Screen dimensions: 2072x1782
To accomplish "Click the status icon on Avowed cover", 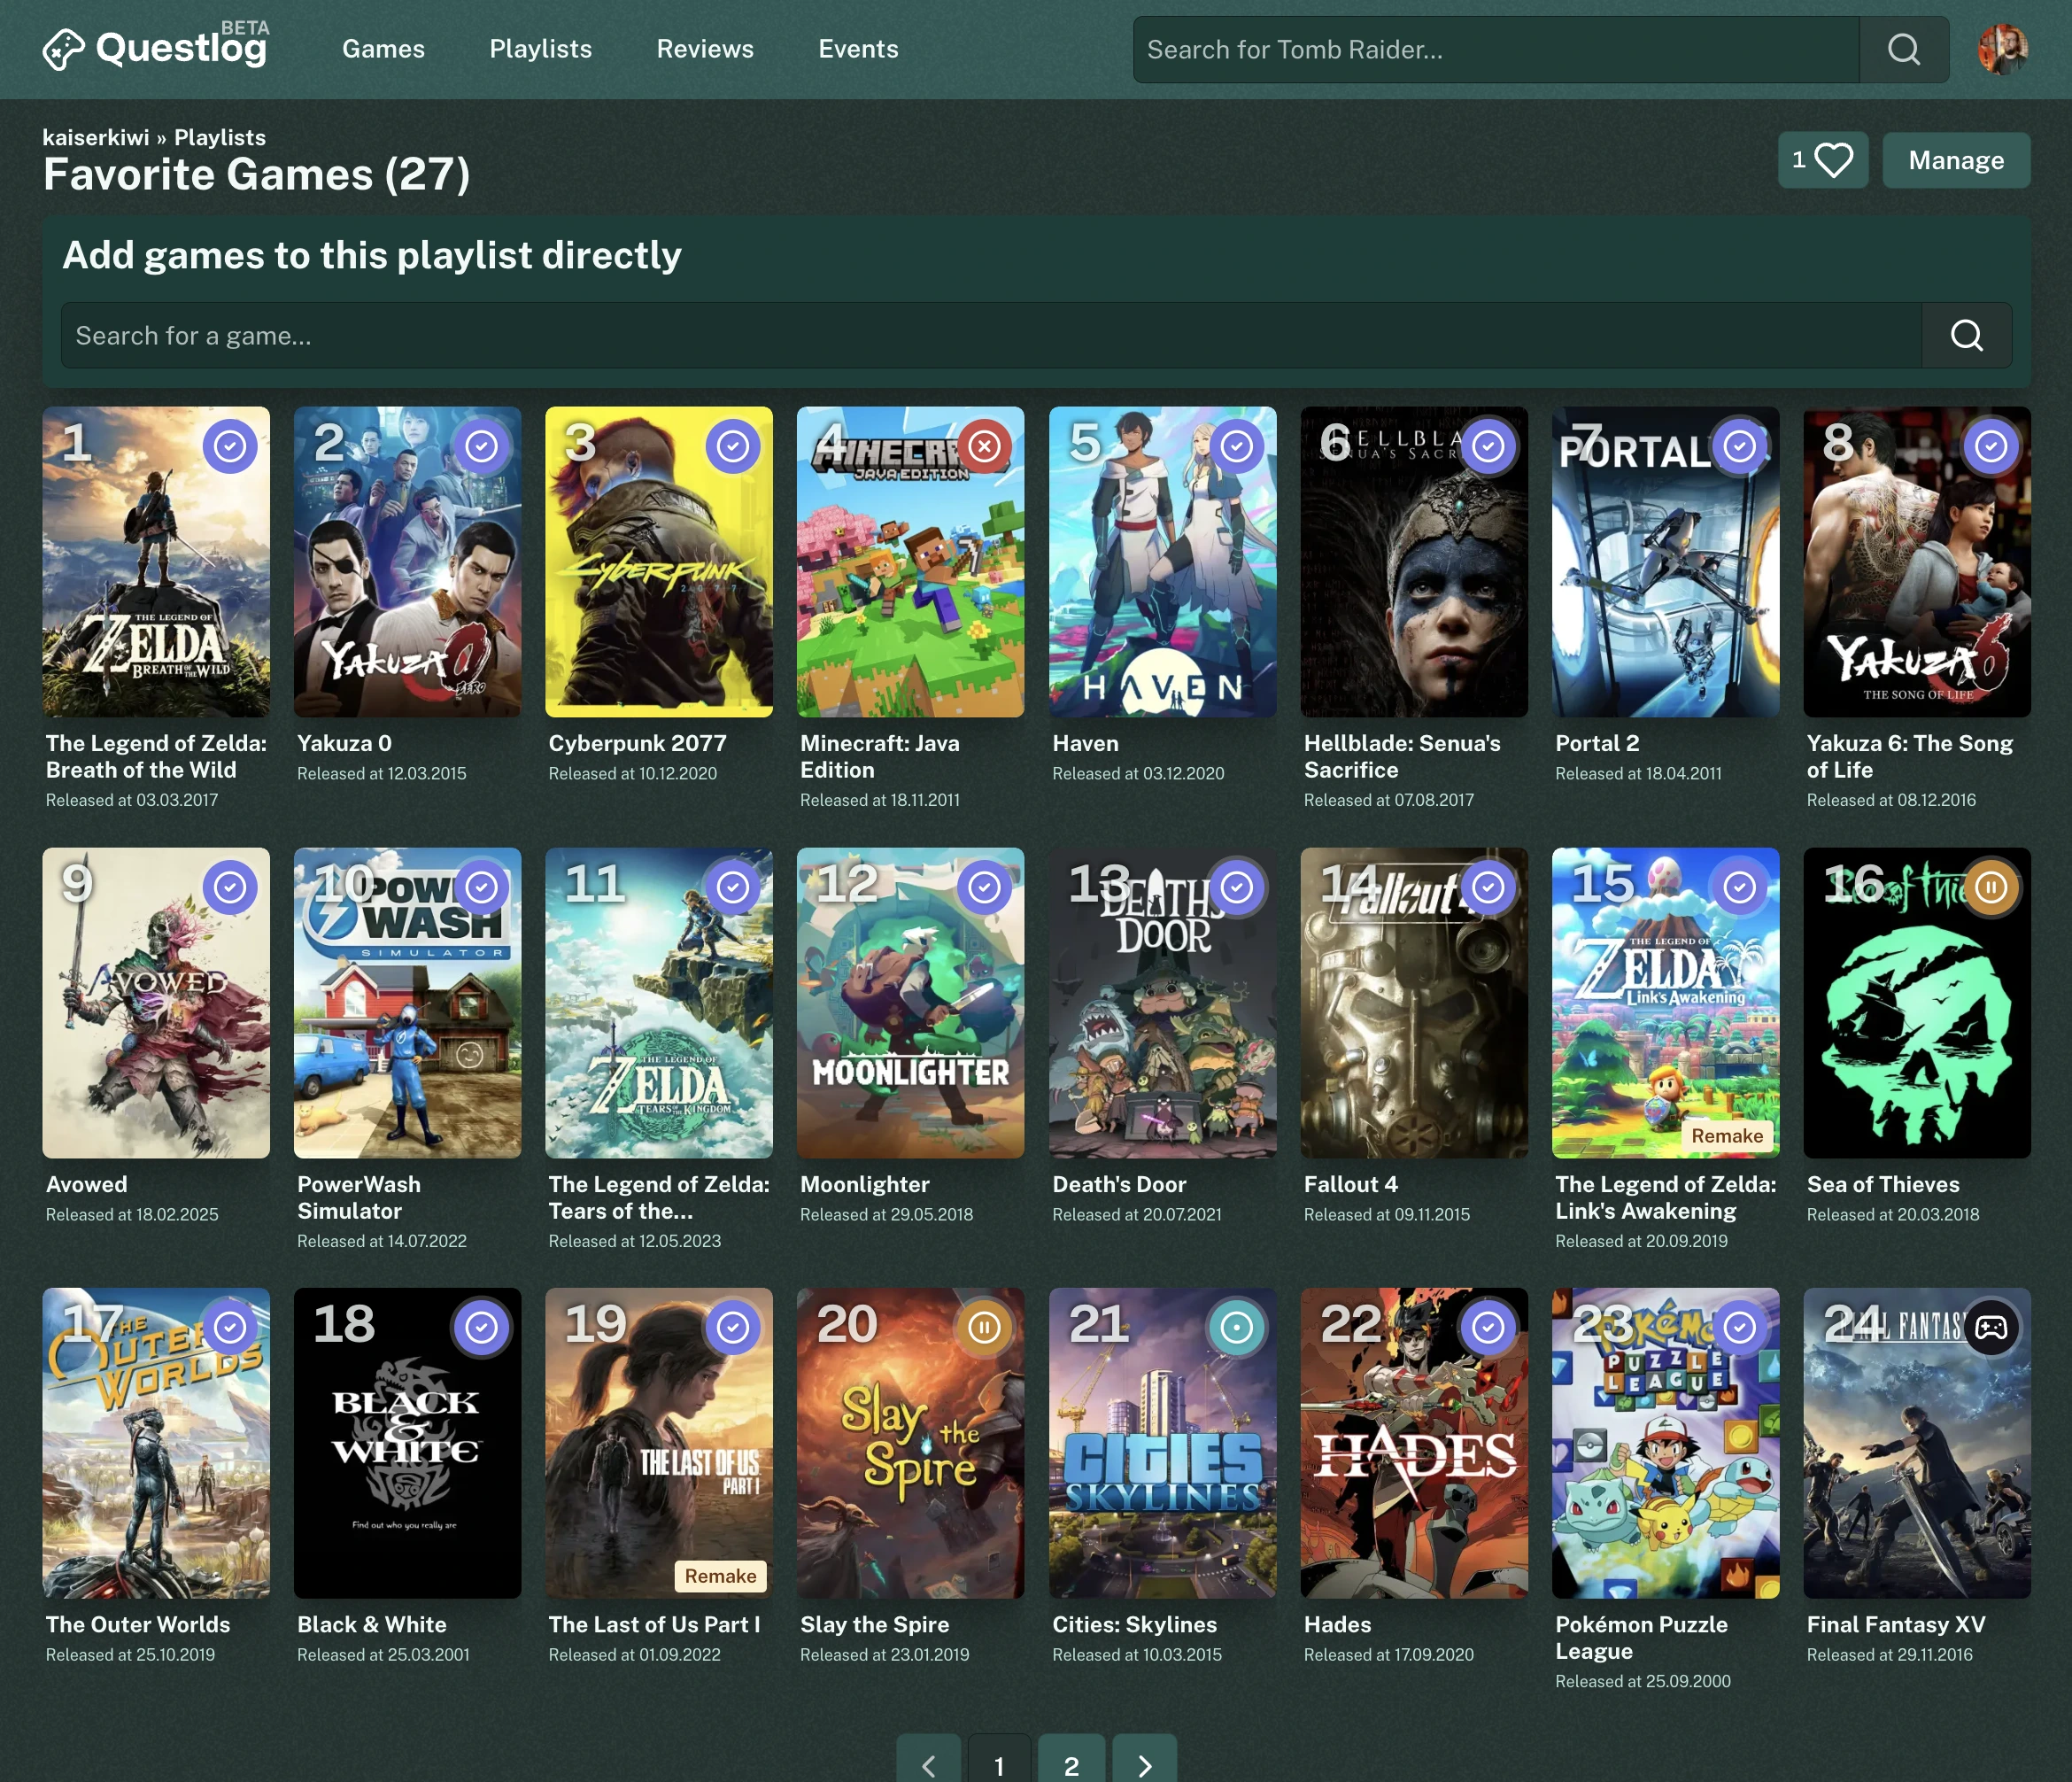I will pyautogui.click(x=230, y=887).
